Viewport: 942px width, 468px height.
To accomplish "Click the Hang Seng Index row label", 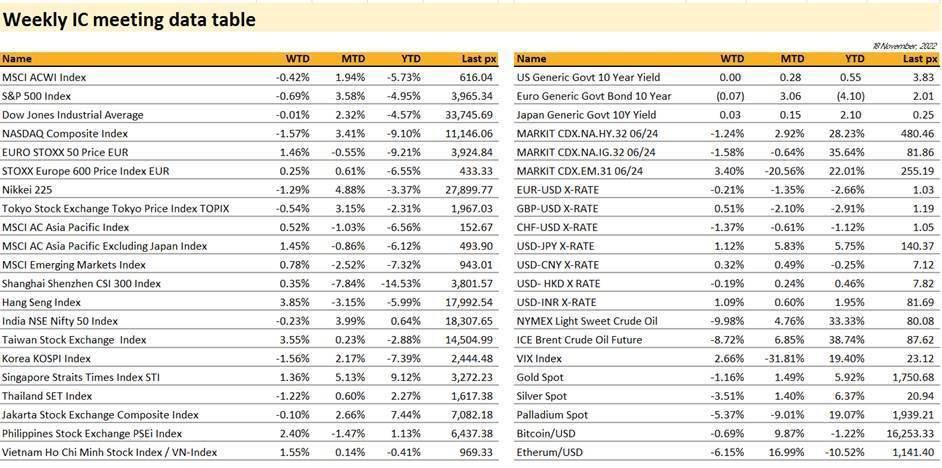I will pyautogui.click(x=41, y=302).
